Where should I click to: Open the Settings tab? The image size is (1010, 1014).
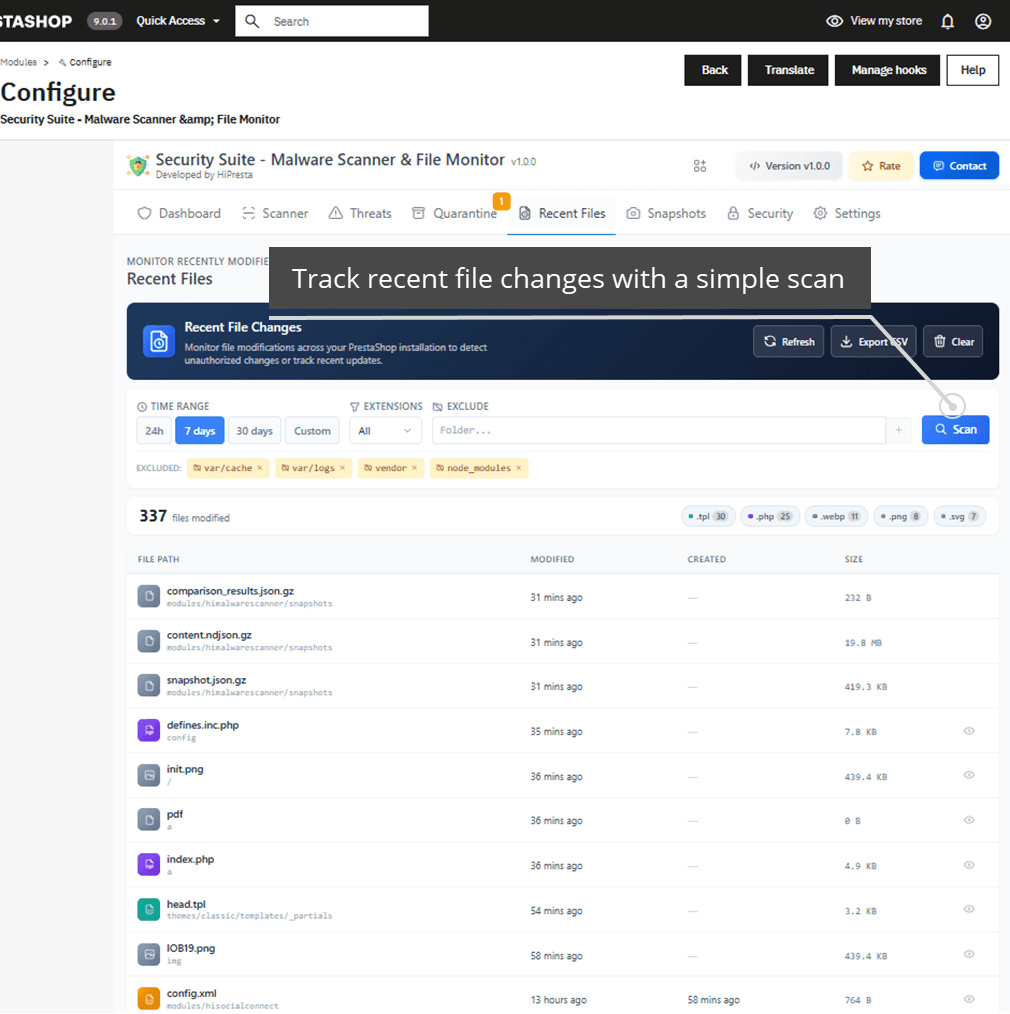[847, 213]
